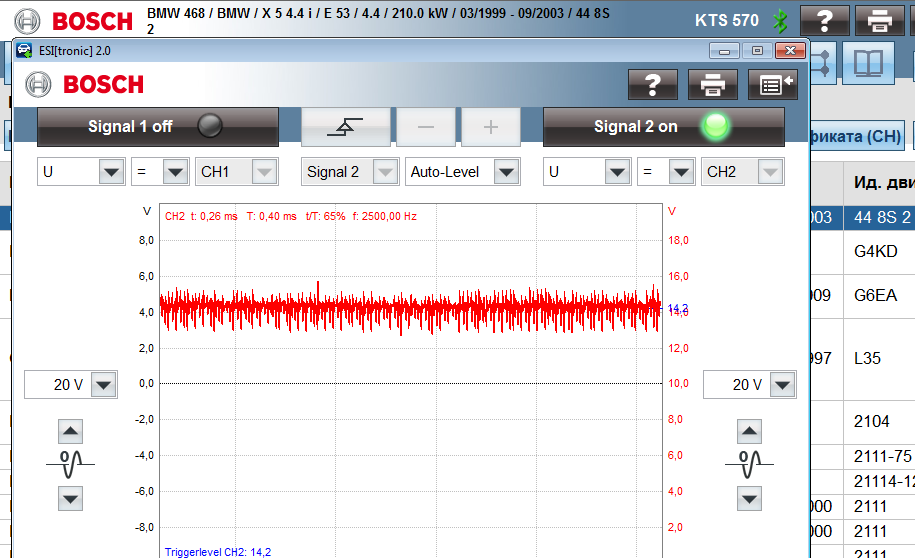Open help in the main Bosch window header
The height and width of the screenshot is (558, 915).
(825, 21)
